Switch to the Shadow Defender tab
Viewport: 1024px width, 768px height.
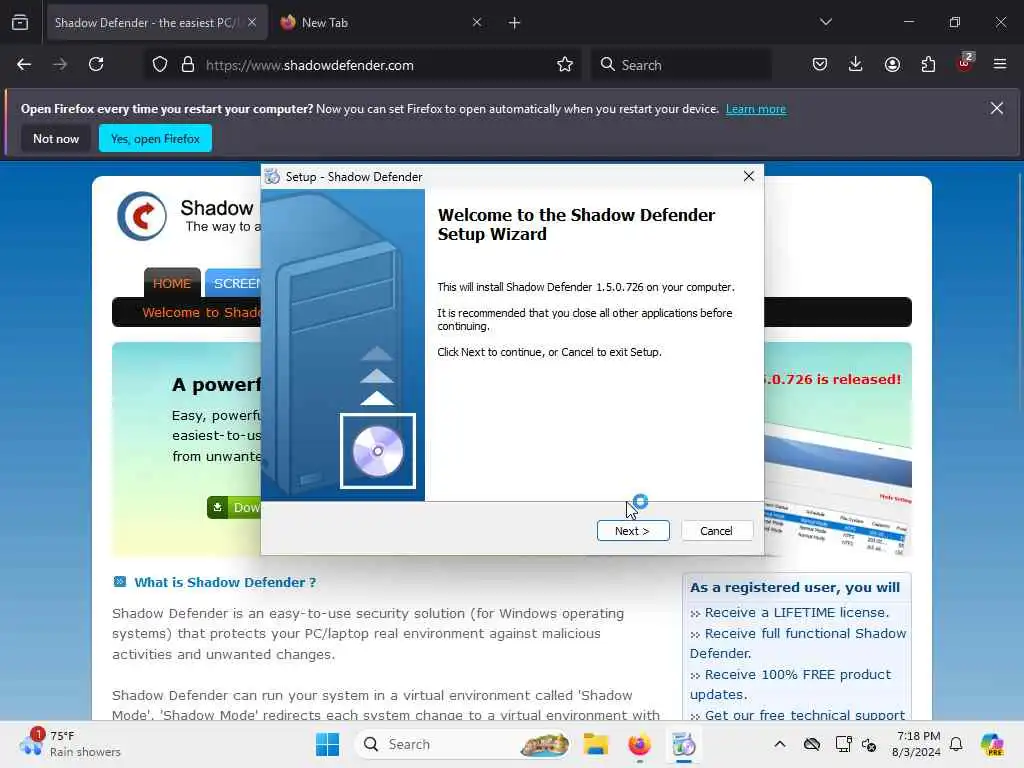(x=146, y=23)
